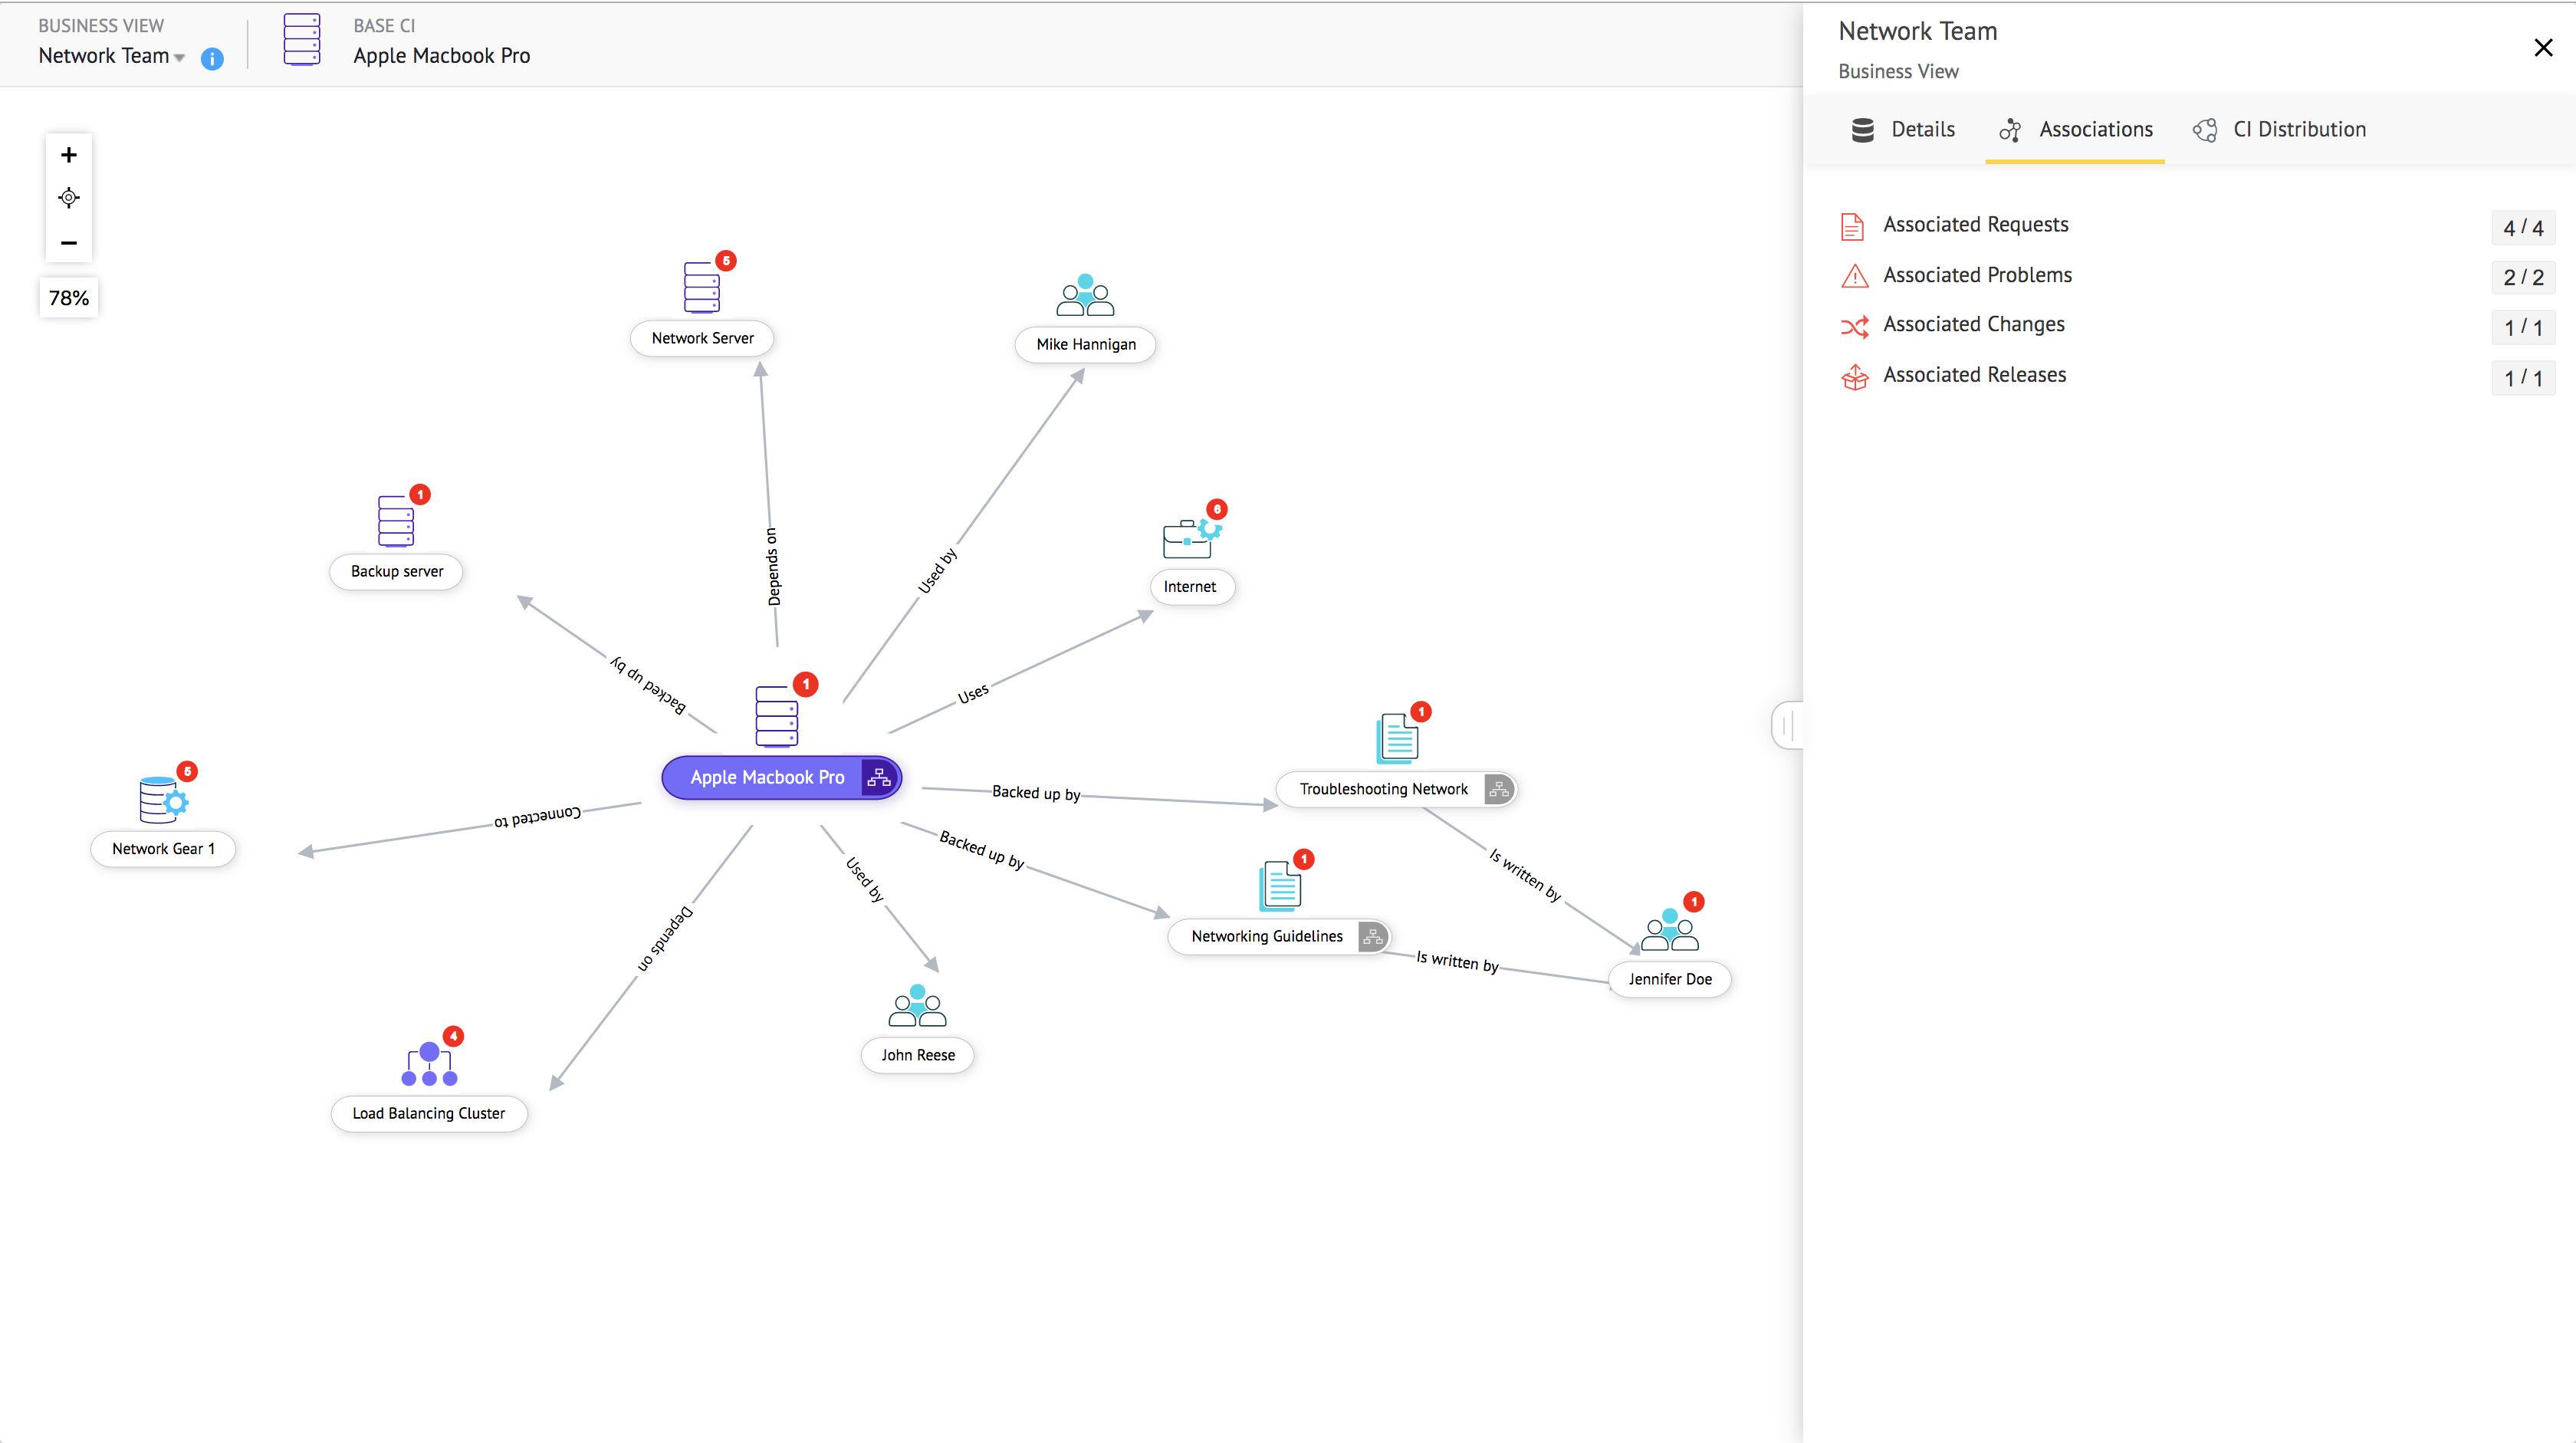
Task: Click the Network Gear 1 database icon
Action: point(162,800)
